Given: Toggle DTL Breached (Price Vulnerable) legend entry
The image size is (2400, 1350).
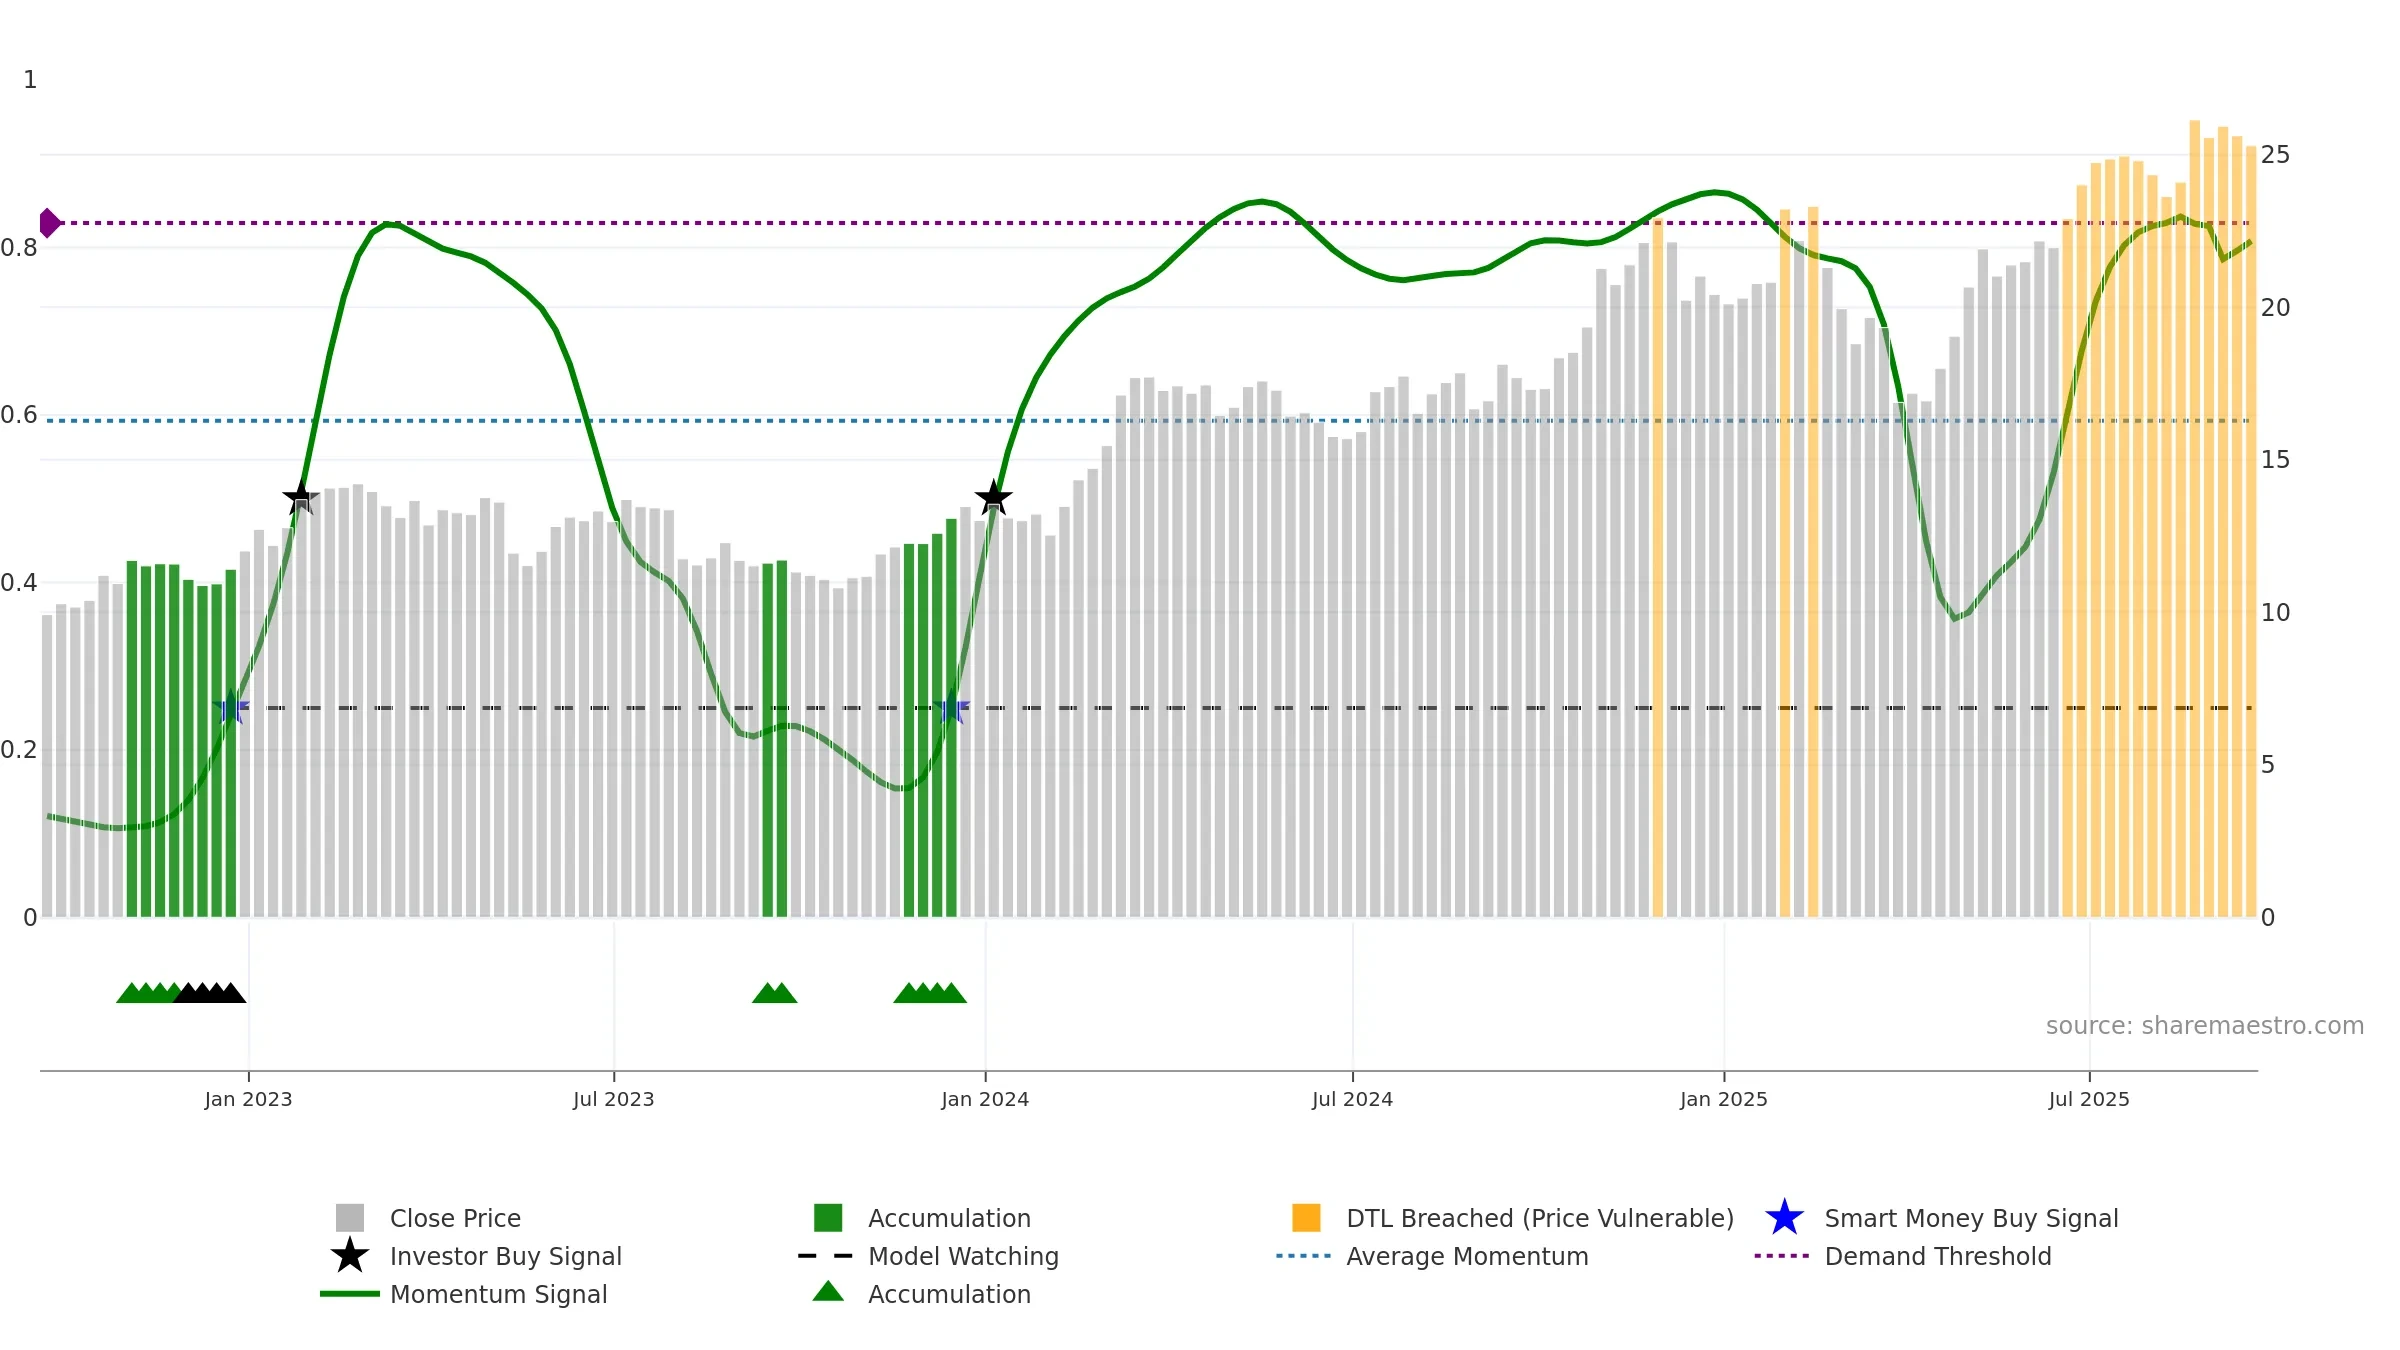Looking at the screenshot, I should point(1539,1218).
